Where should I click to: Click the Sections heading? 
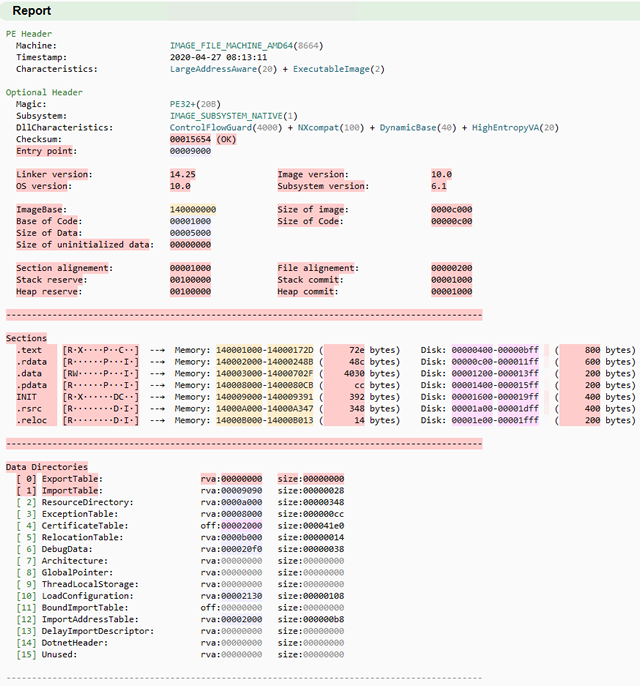[x=26, y=338]
